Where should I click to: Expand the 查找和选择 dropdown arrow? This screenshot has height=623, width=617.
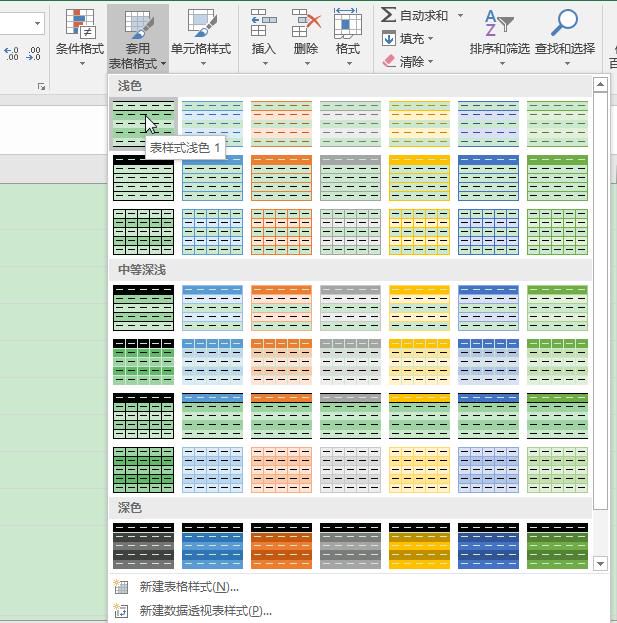[567, 64]
